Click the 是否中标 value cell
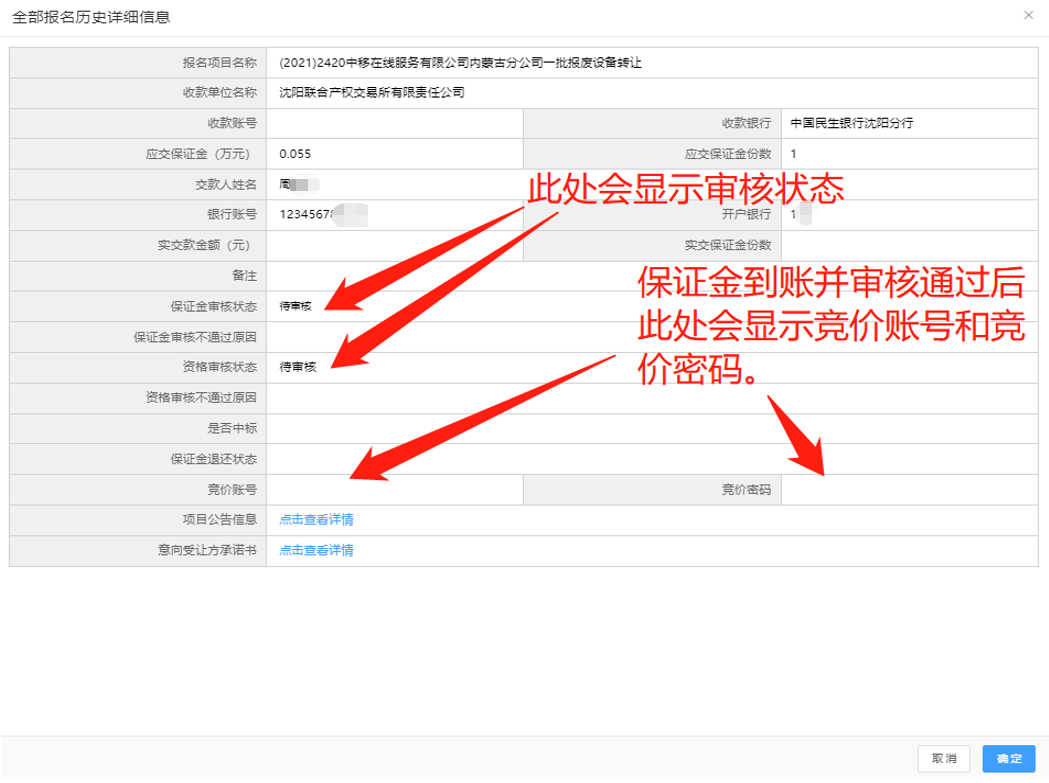 pos(650,429)
